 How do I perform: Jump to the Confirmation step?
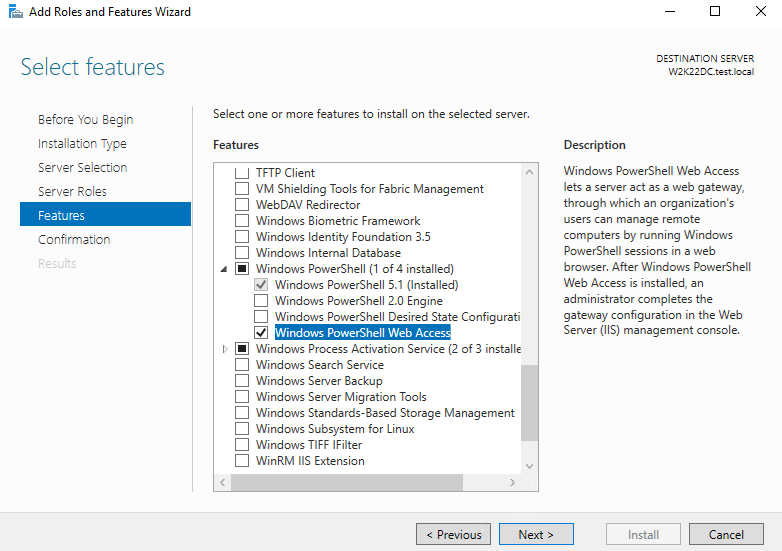click(x=74, y=239)
